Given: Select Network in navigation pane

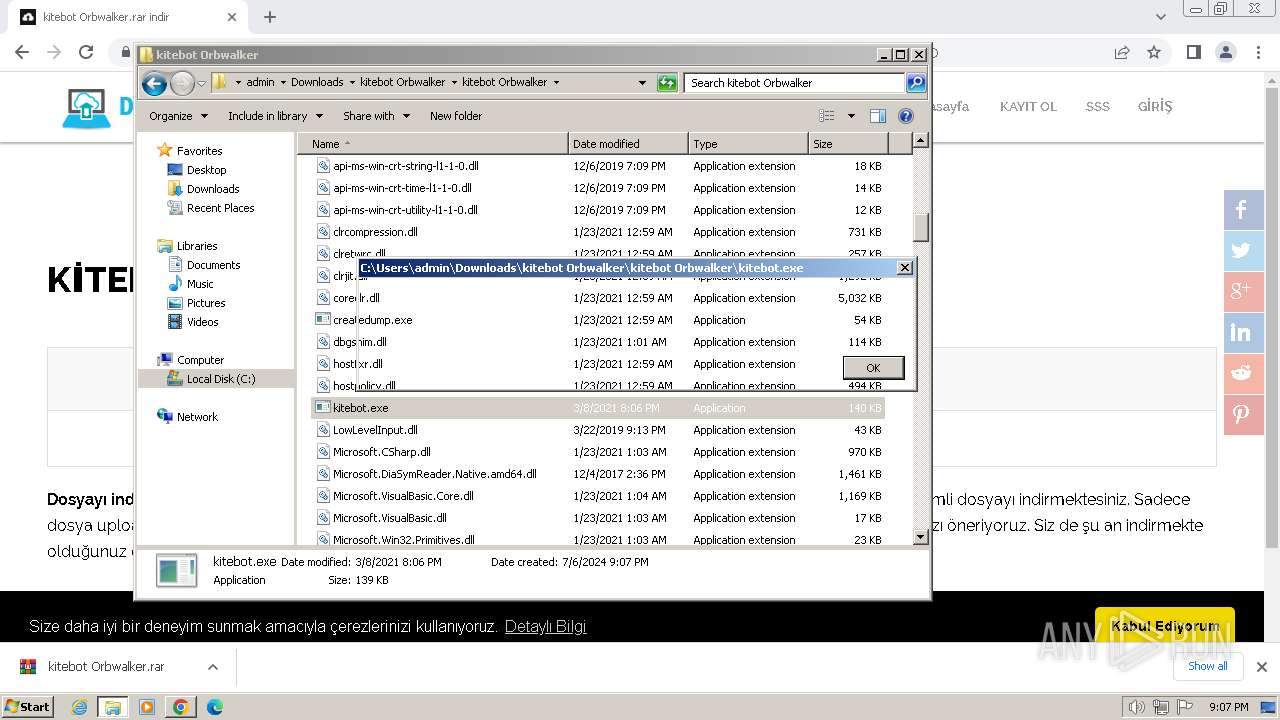Looking at the screenshot, I should pyautogui.click(x=197, y=417).
